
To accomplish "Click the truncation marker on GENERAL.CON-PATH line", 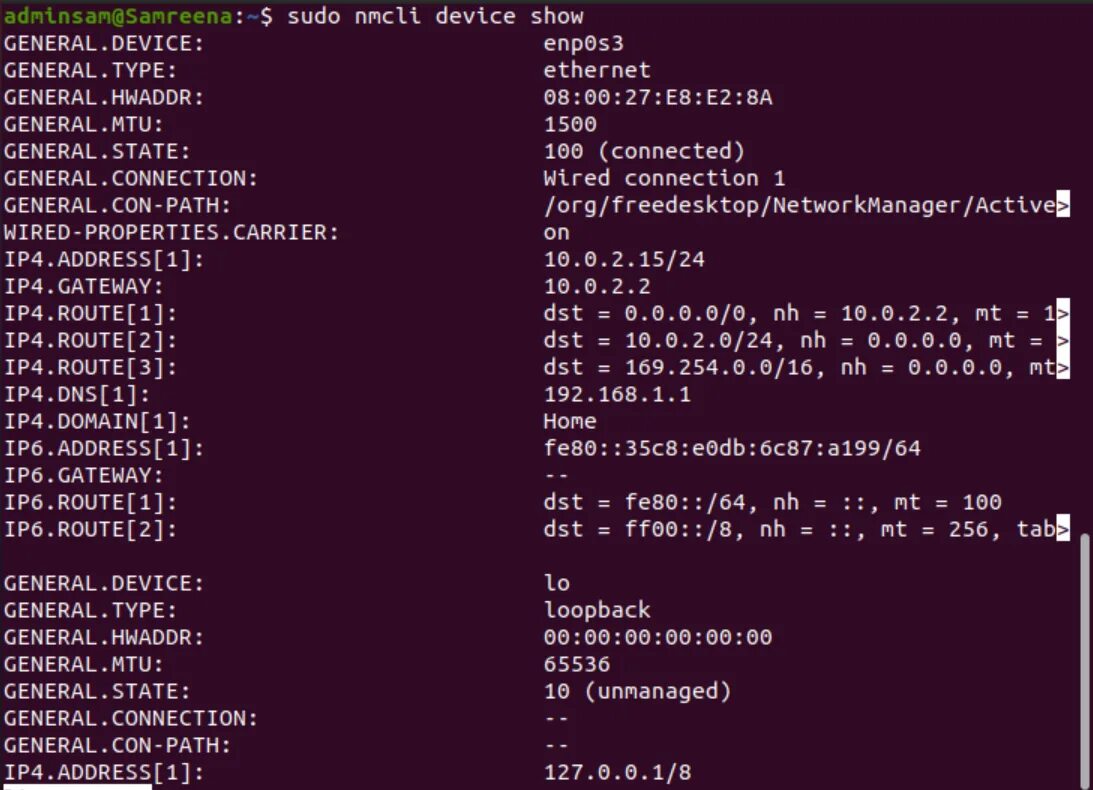I will click(1063, 205).
